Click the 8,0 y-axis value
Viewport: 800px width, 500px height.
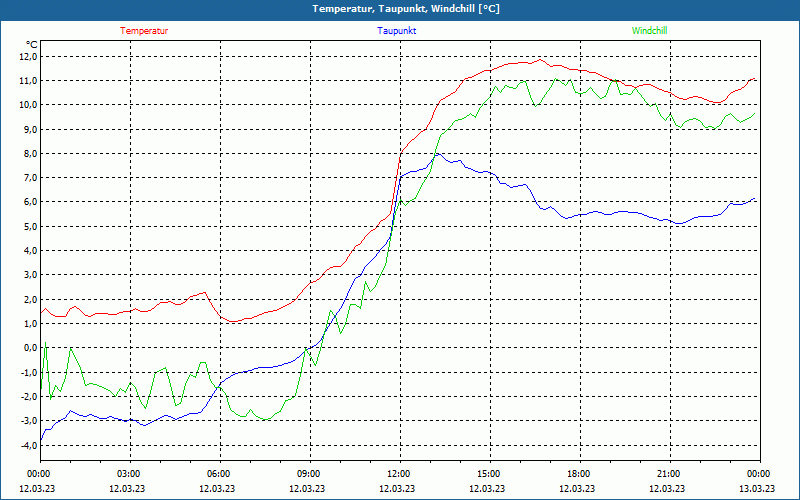31,154
